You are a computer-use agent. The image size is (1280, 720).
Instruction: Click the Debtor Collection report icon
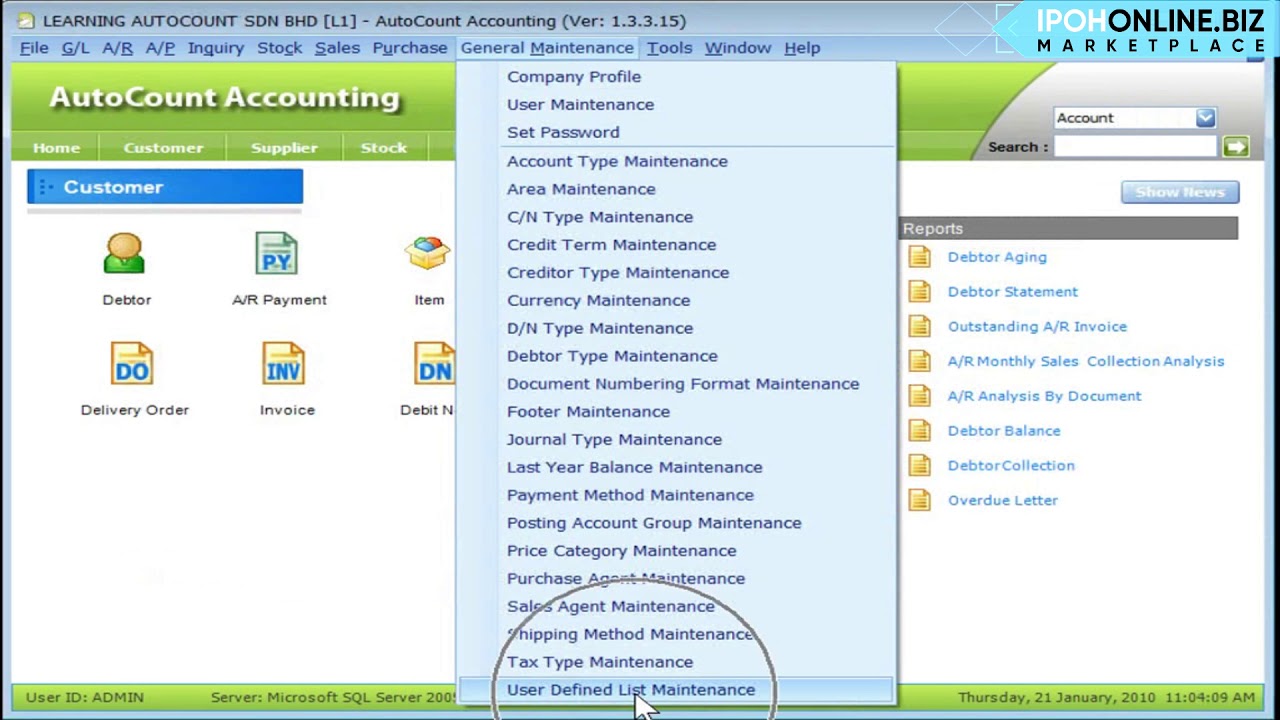point(919,466)
